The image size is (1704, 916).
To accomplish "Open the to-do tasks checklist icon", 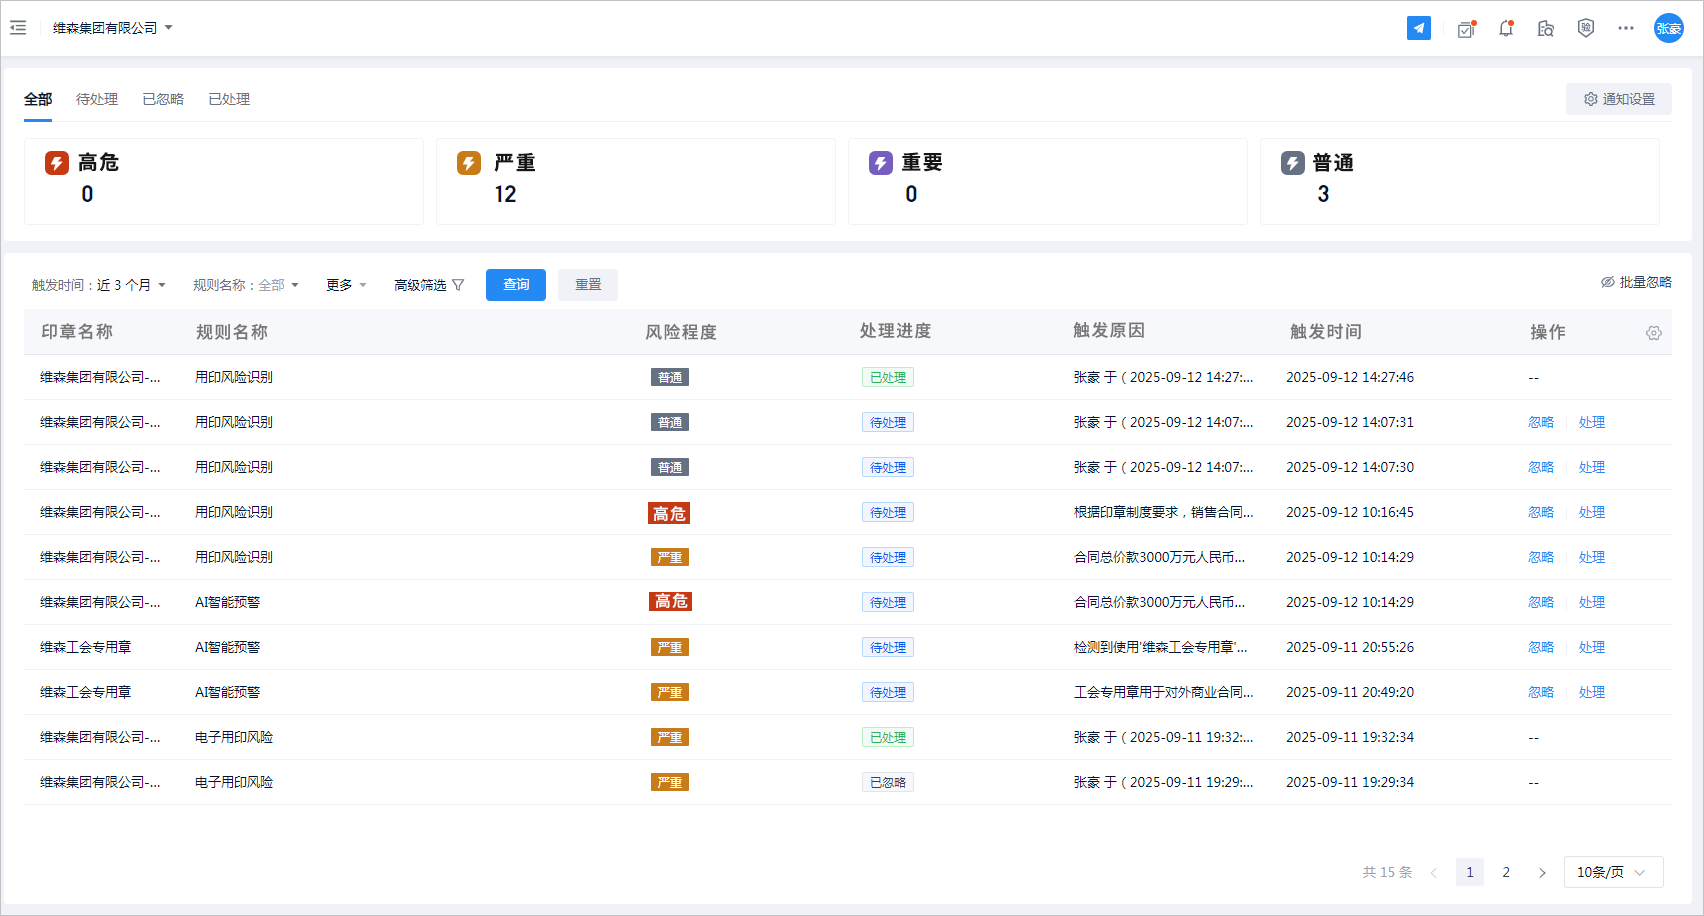I will [1466, 29].
